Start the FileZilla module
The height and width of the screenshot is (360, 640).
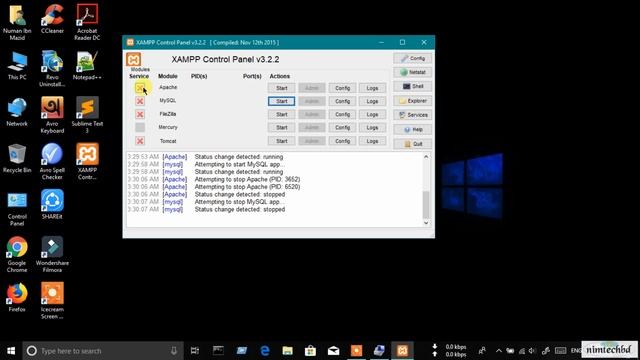coord(282,115)
